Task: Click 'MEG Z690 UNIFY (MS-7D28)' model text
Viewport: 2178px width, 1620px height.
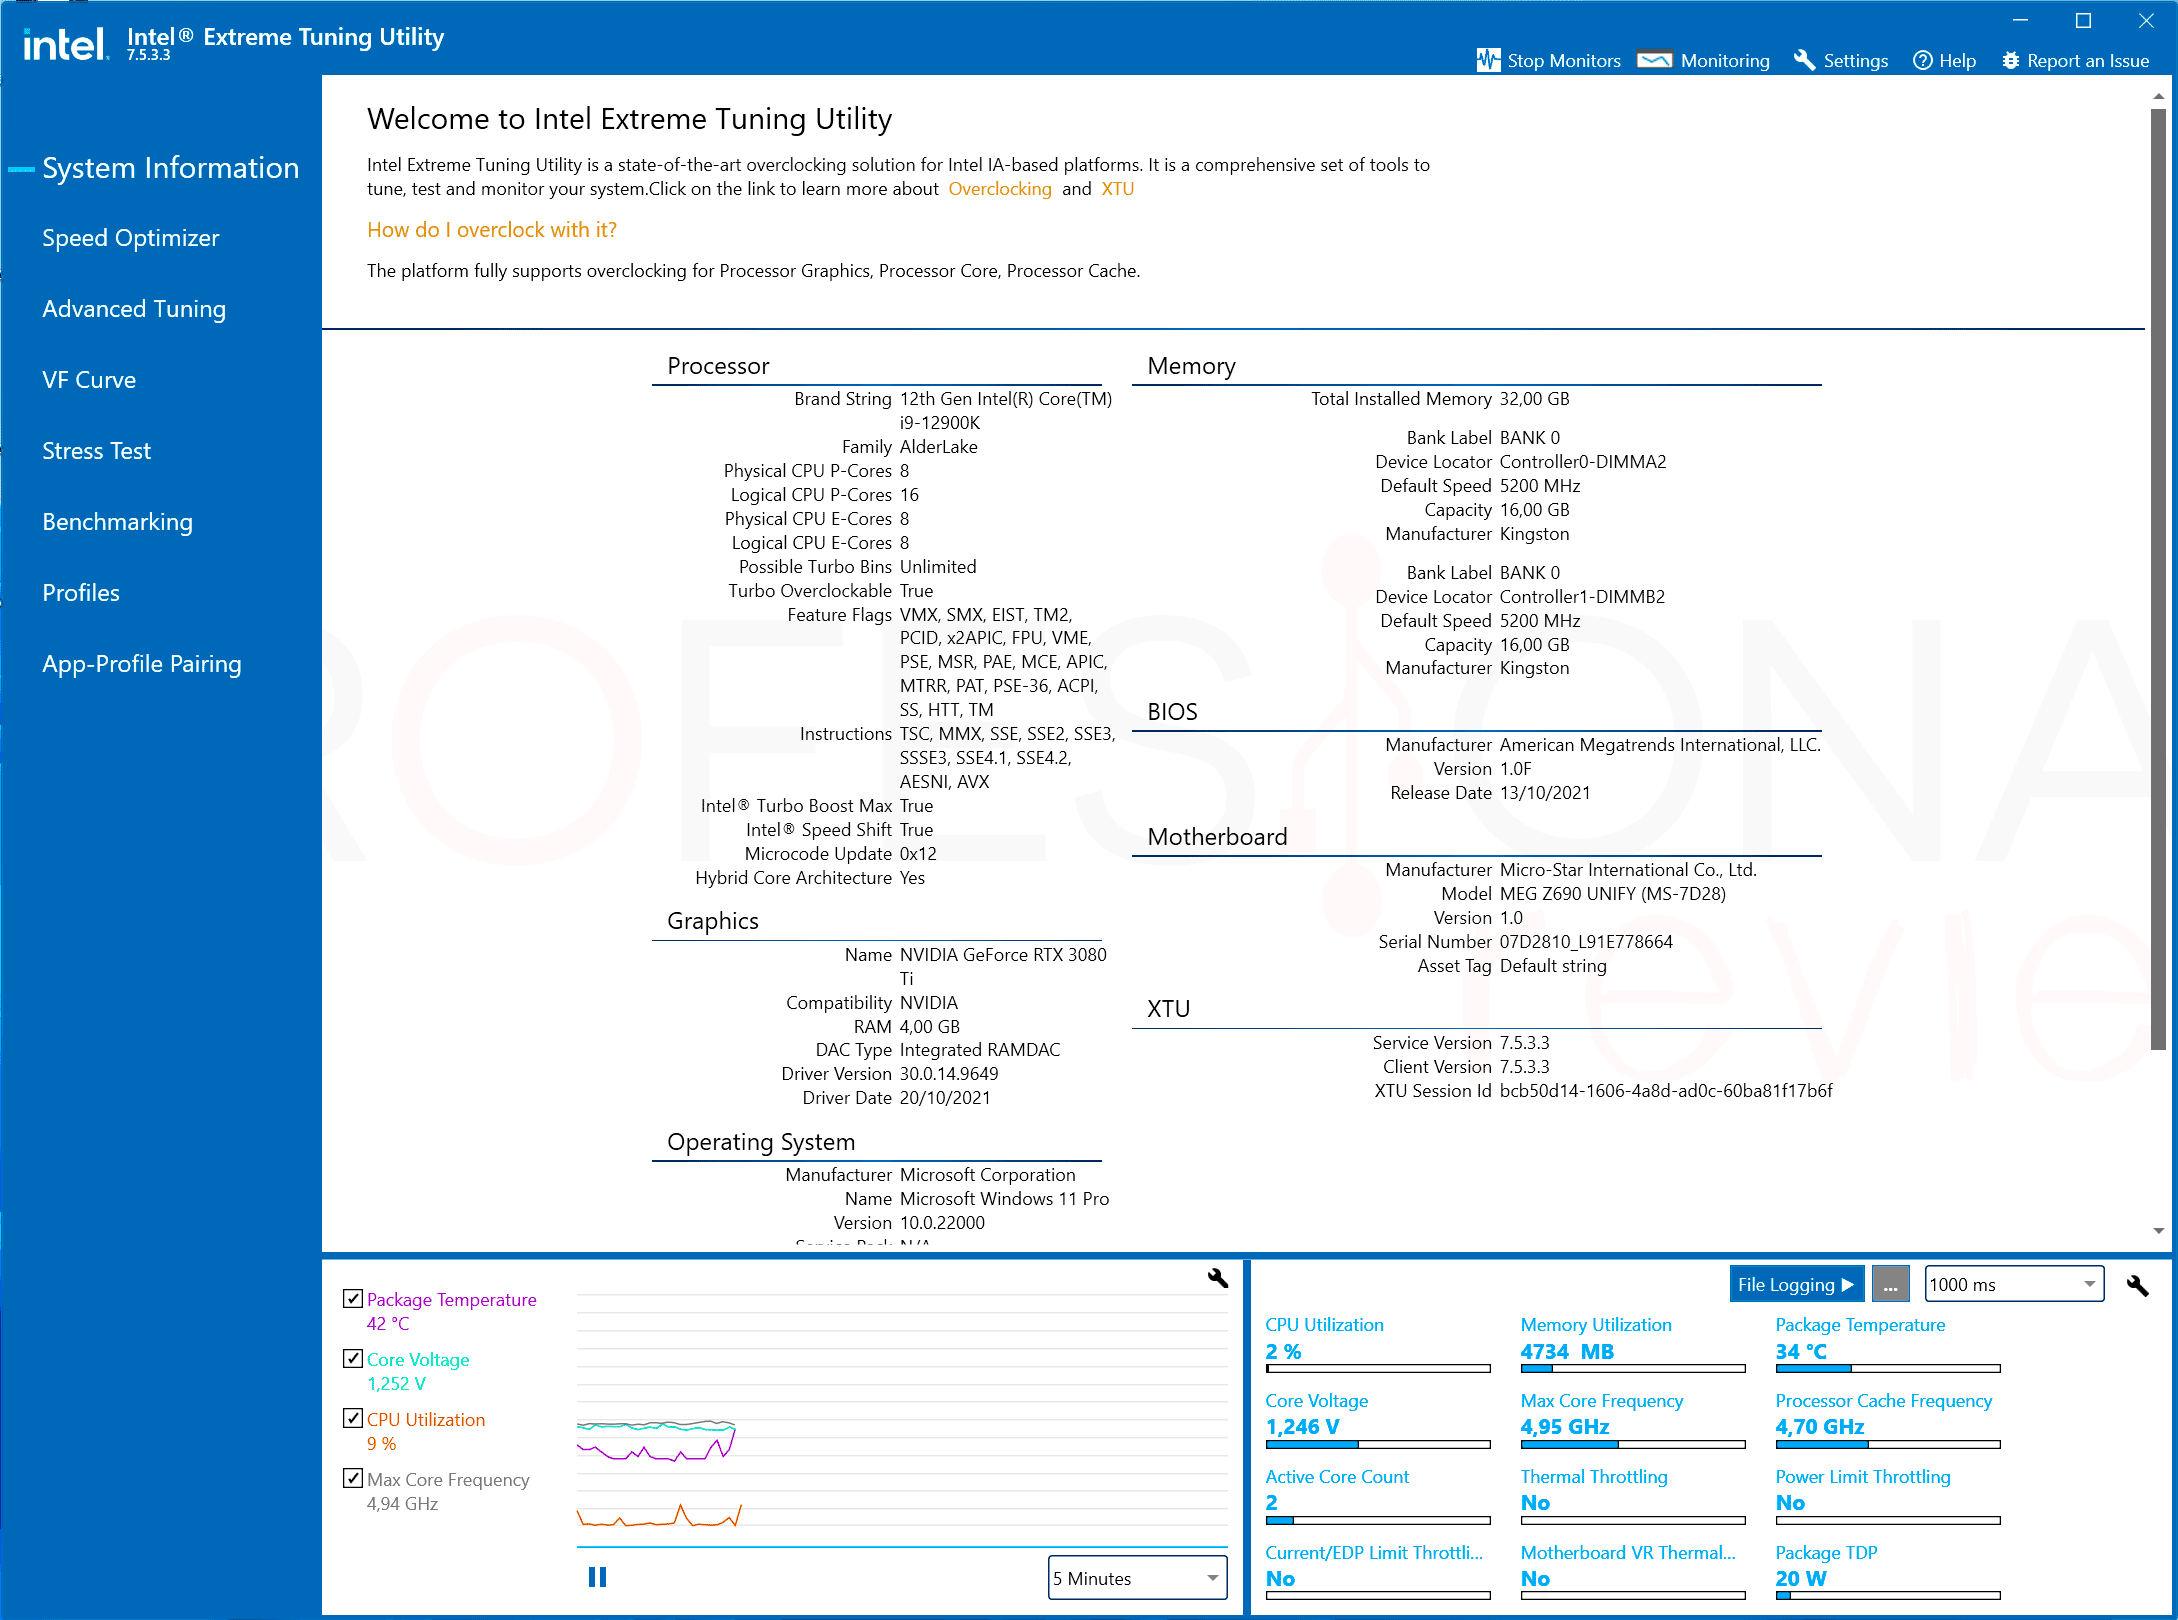Action: click(x=1612, y=894)
